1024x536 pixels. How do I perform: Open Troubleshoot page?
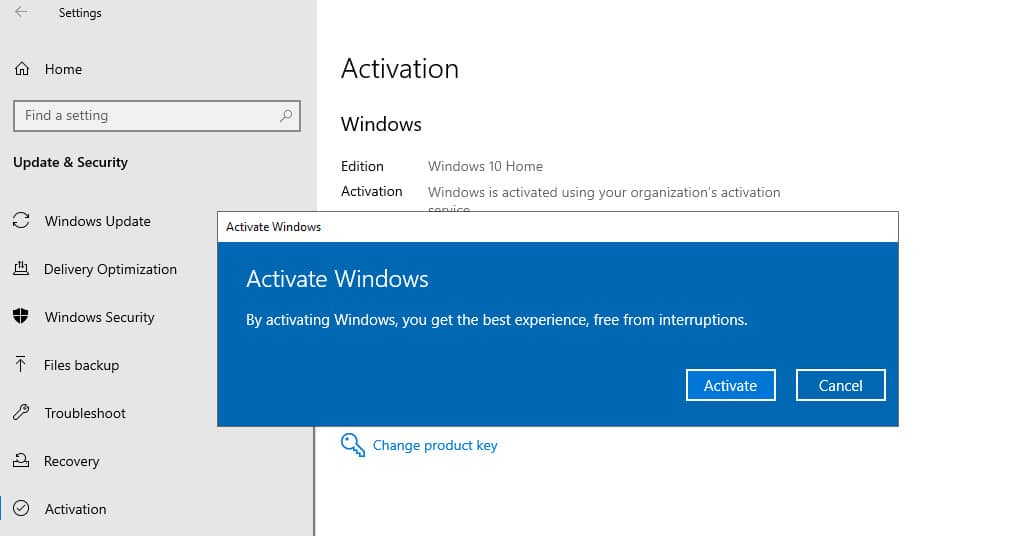tap(85, 413)
